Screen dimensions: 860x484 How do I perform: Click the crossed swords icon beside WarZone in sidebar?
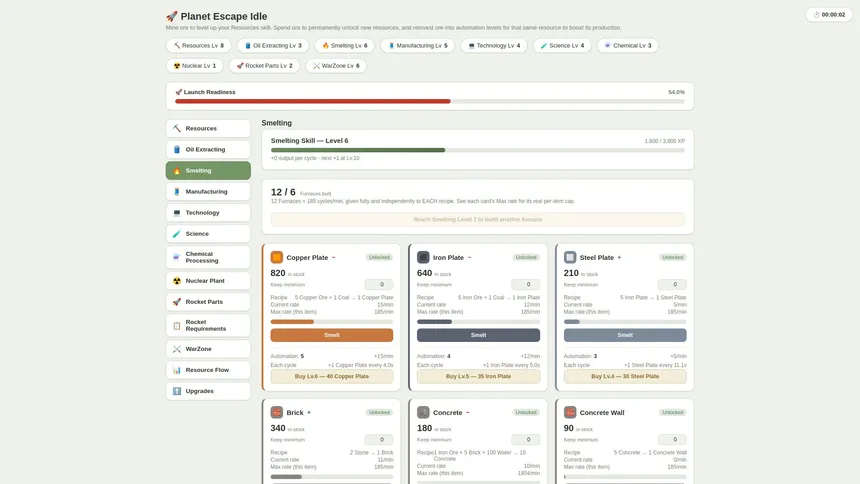(177, 349)
